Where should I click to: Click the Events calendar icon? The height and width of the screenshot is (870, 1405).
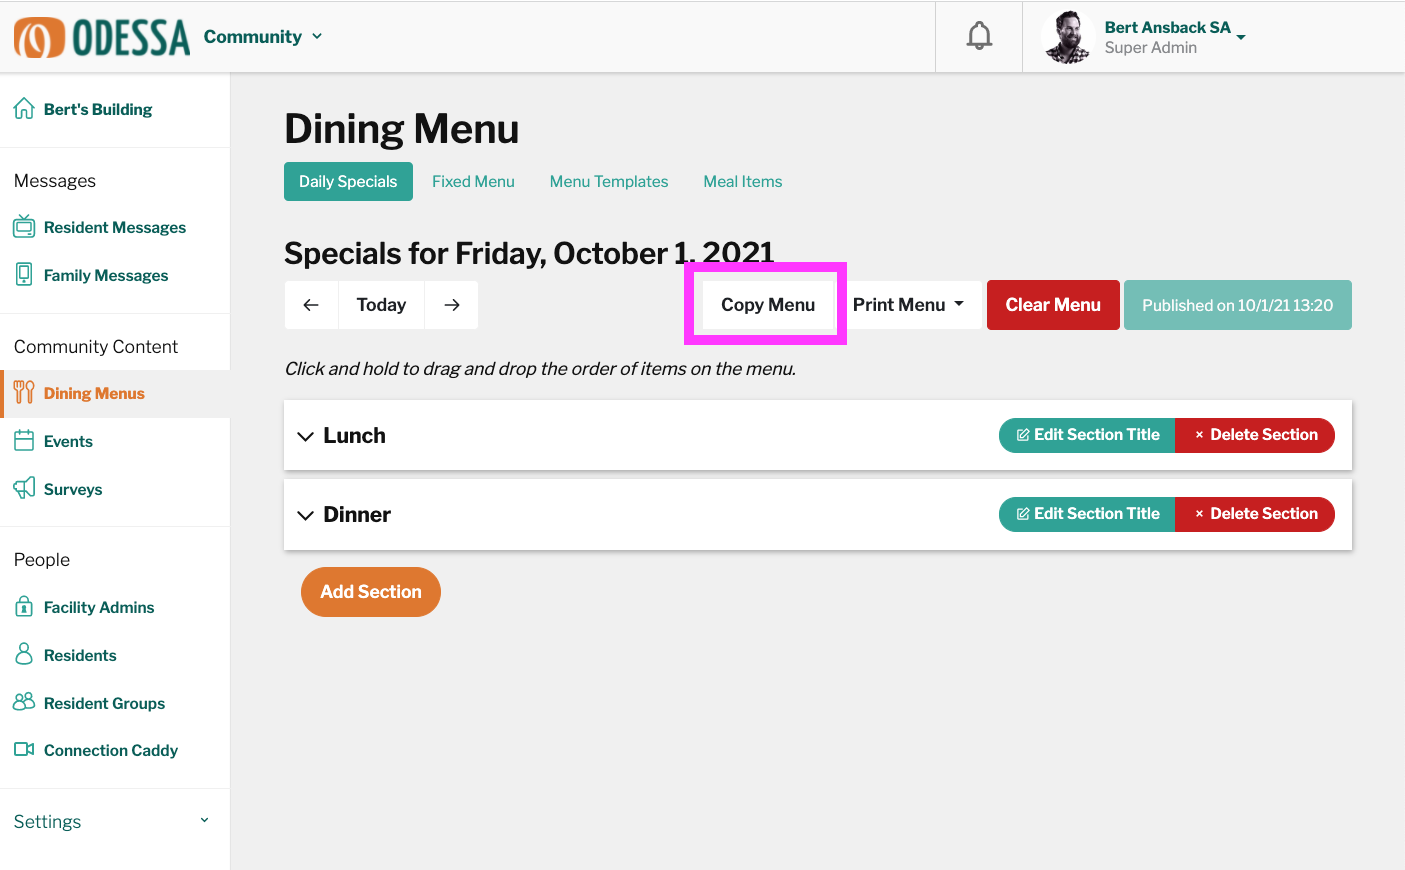pos(24,441)
